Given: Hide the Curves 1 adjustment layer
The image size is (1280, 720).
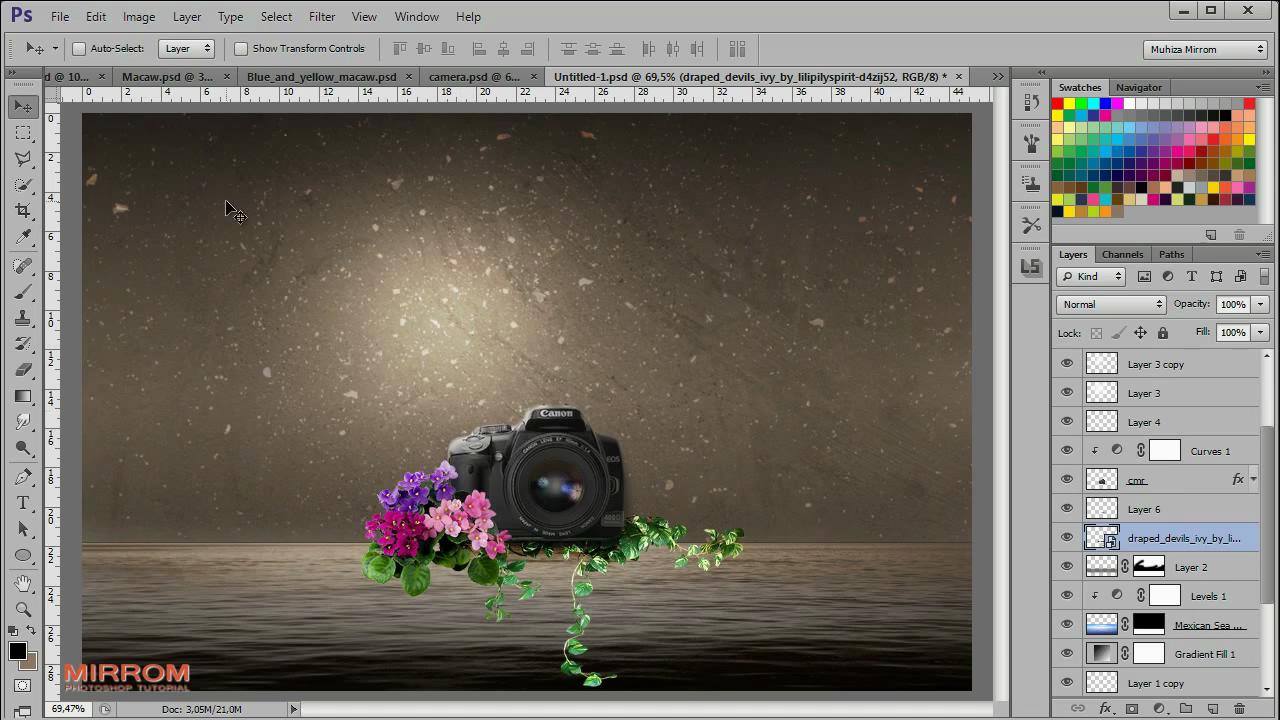Looking at the screenshot, I should tap(1067, 451).
